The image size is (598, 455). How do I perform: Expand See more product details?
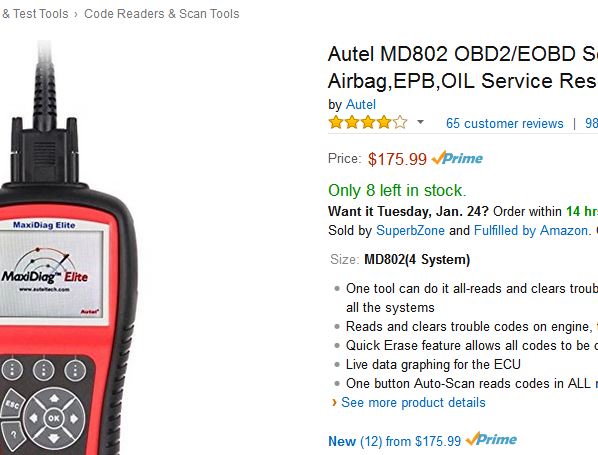click(413, 402)
